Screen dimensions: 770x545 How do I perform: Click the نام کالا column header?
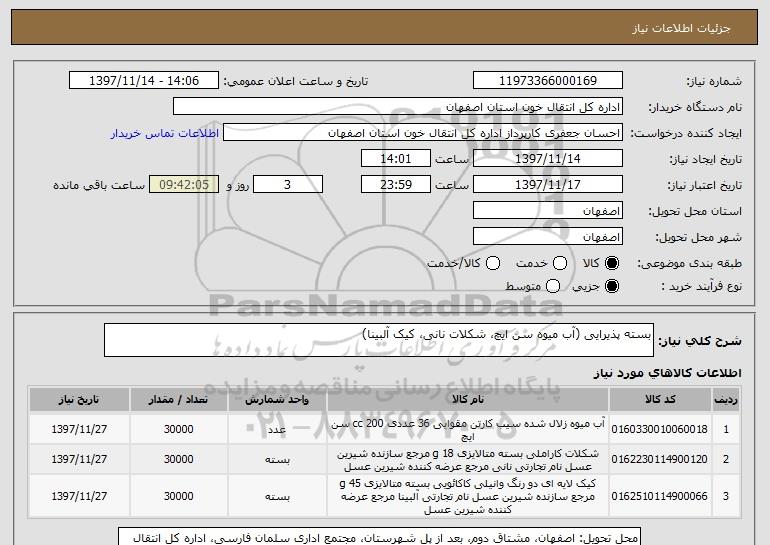468,400
